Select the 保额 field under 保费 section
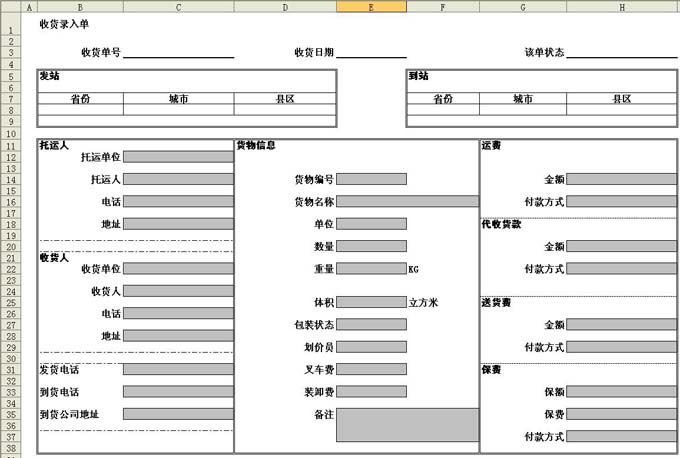Screen dimensions: 680x458 [x=621, y=392]
